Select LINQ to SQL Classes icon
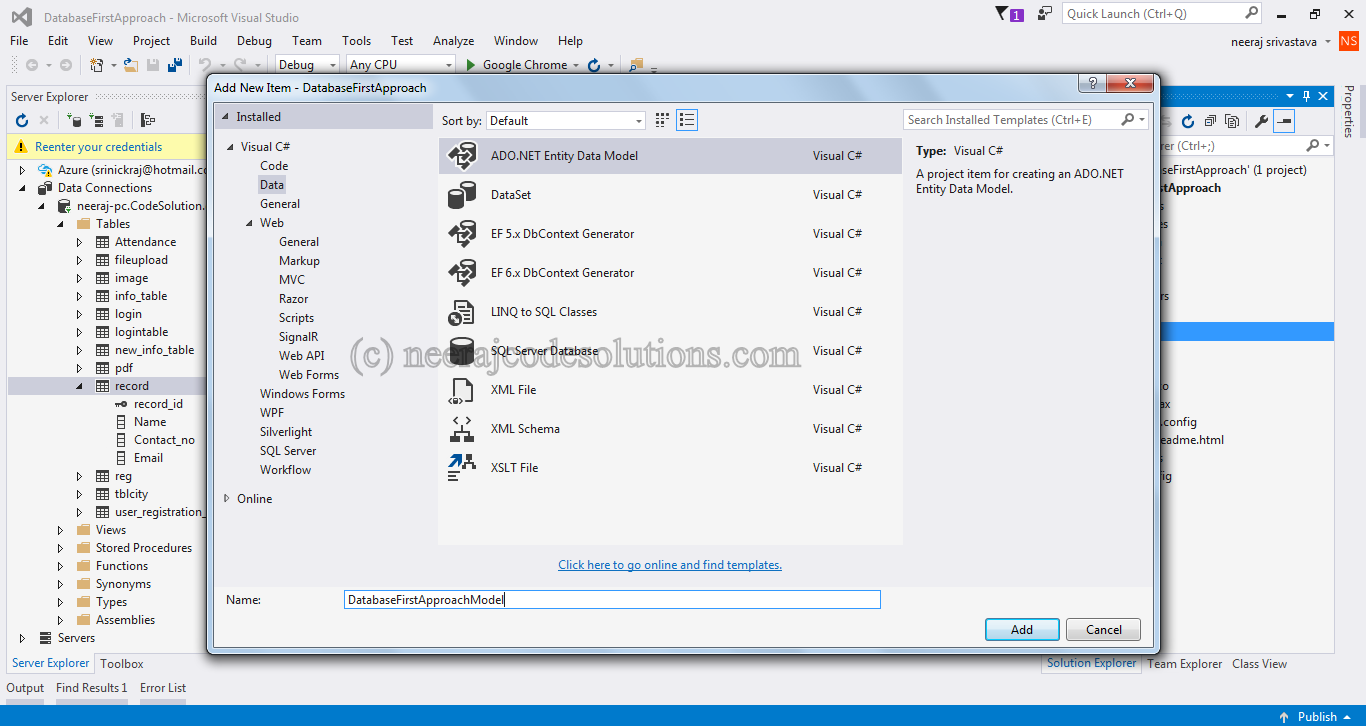Image resolution: width=1366 pixels, height=726 pixels. click(x=462, y=312)
